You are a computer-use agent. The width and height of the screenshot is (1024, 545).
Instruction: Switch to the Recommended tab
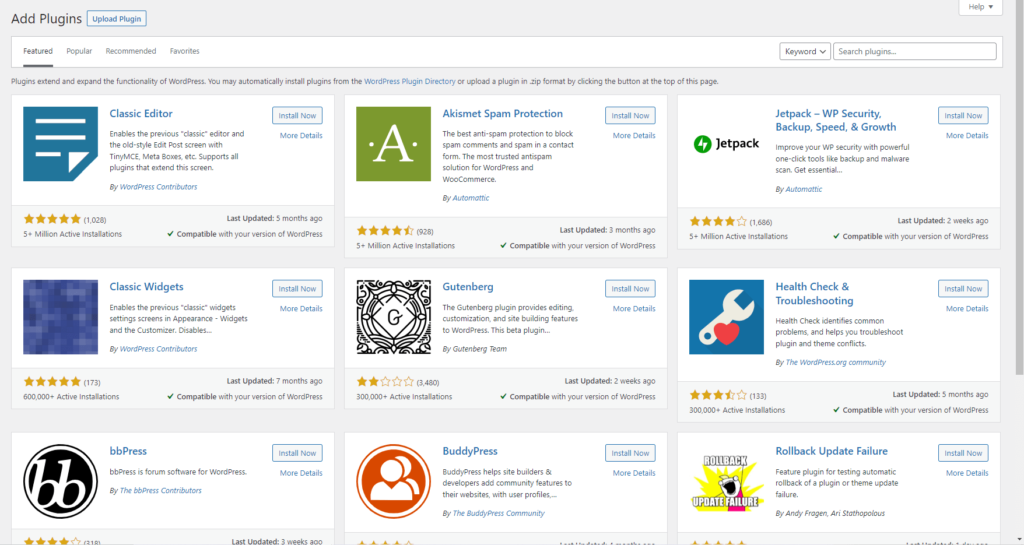tap(131, 51)
